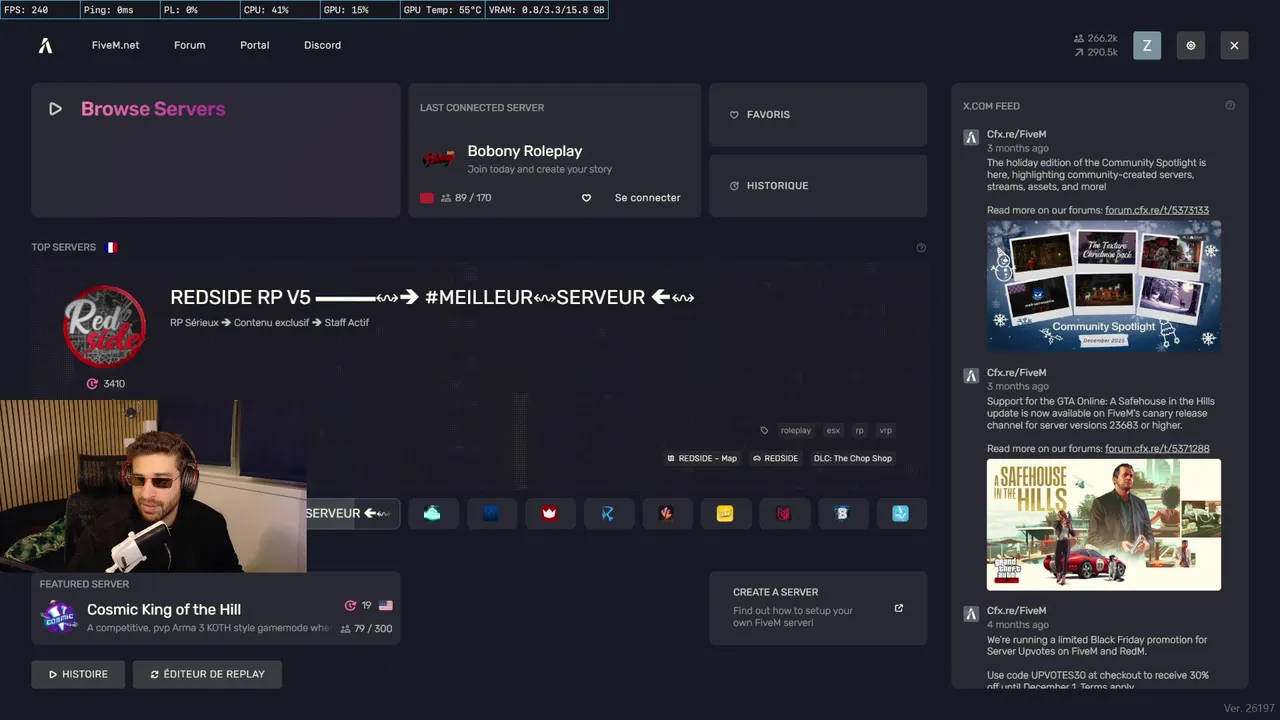Select the esx tag
The width and height of the screenshot is (1280, 720).
833,430
